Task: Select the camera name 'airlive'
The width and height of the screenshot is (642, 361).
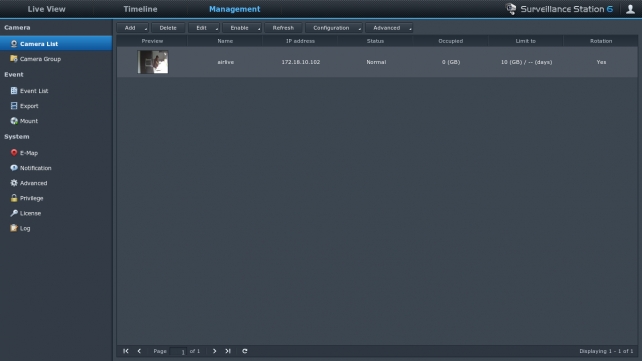Action: 226,62
